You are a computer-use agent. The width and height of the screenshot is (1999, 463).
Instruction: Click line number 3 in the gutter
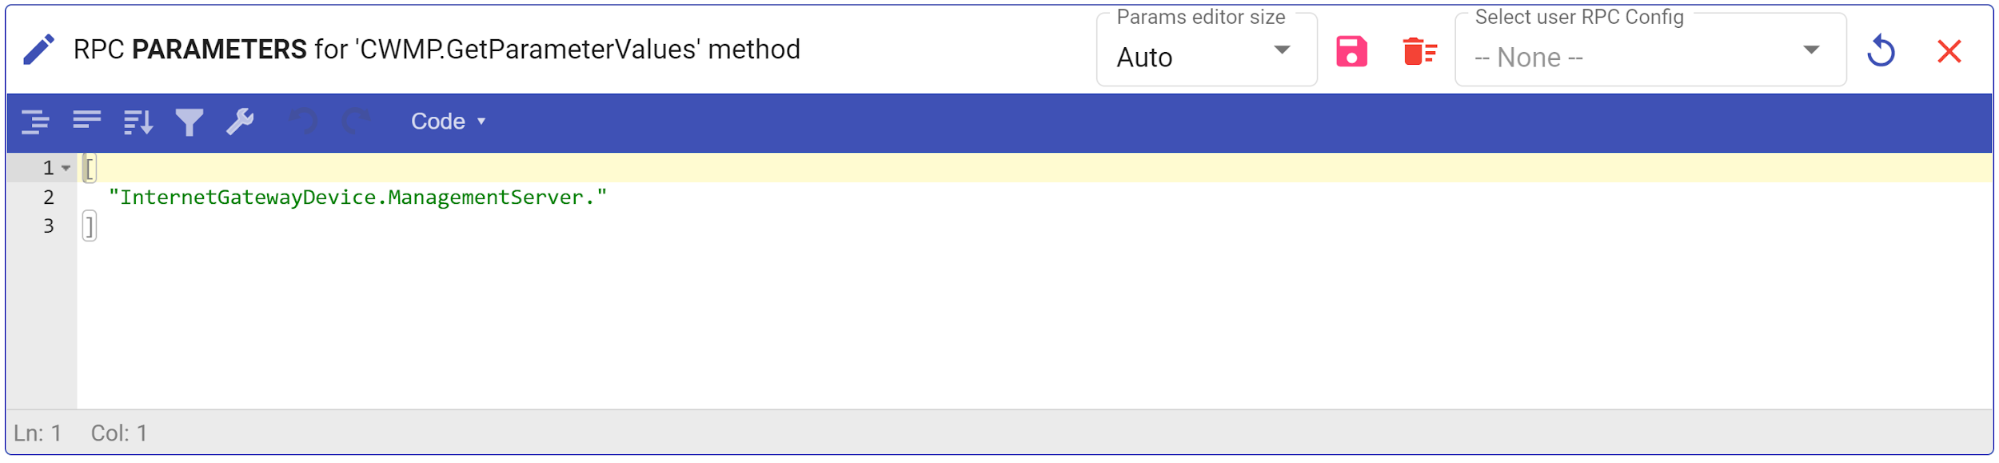click(x=48, y=226)
